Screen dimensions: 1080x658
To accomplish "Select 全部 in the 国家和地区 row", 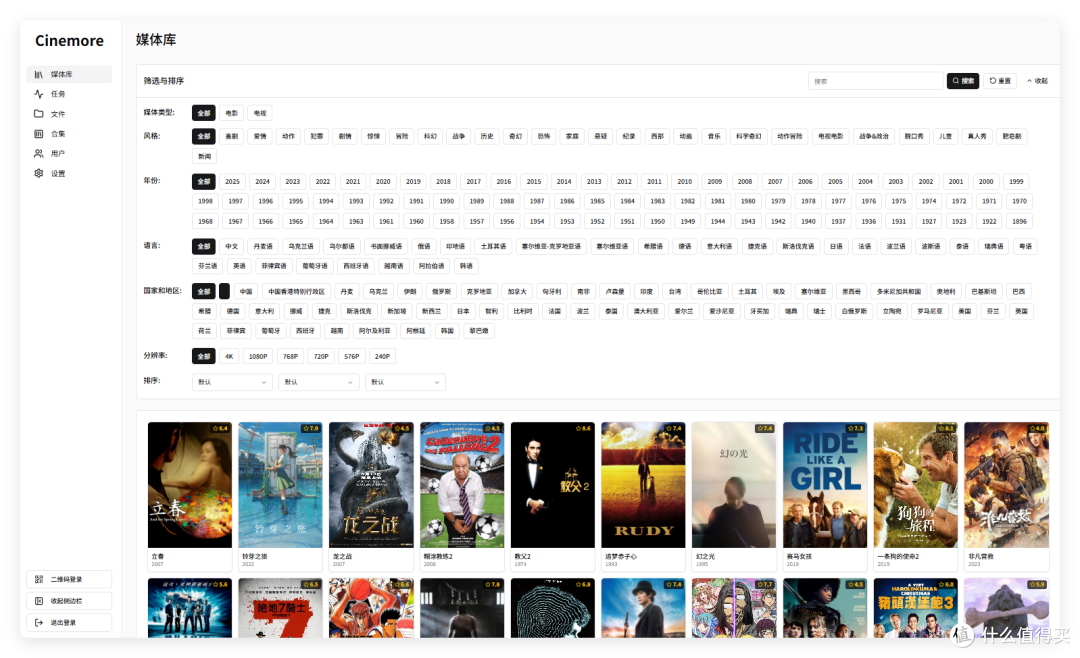I will pyautogui.click(x=204, y=291).
